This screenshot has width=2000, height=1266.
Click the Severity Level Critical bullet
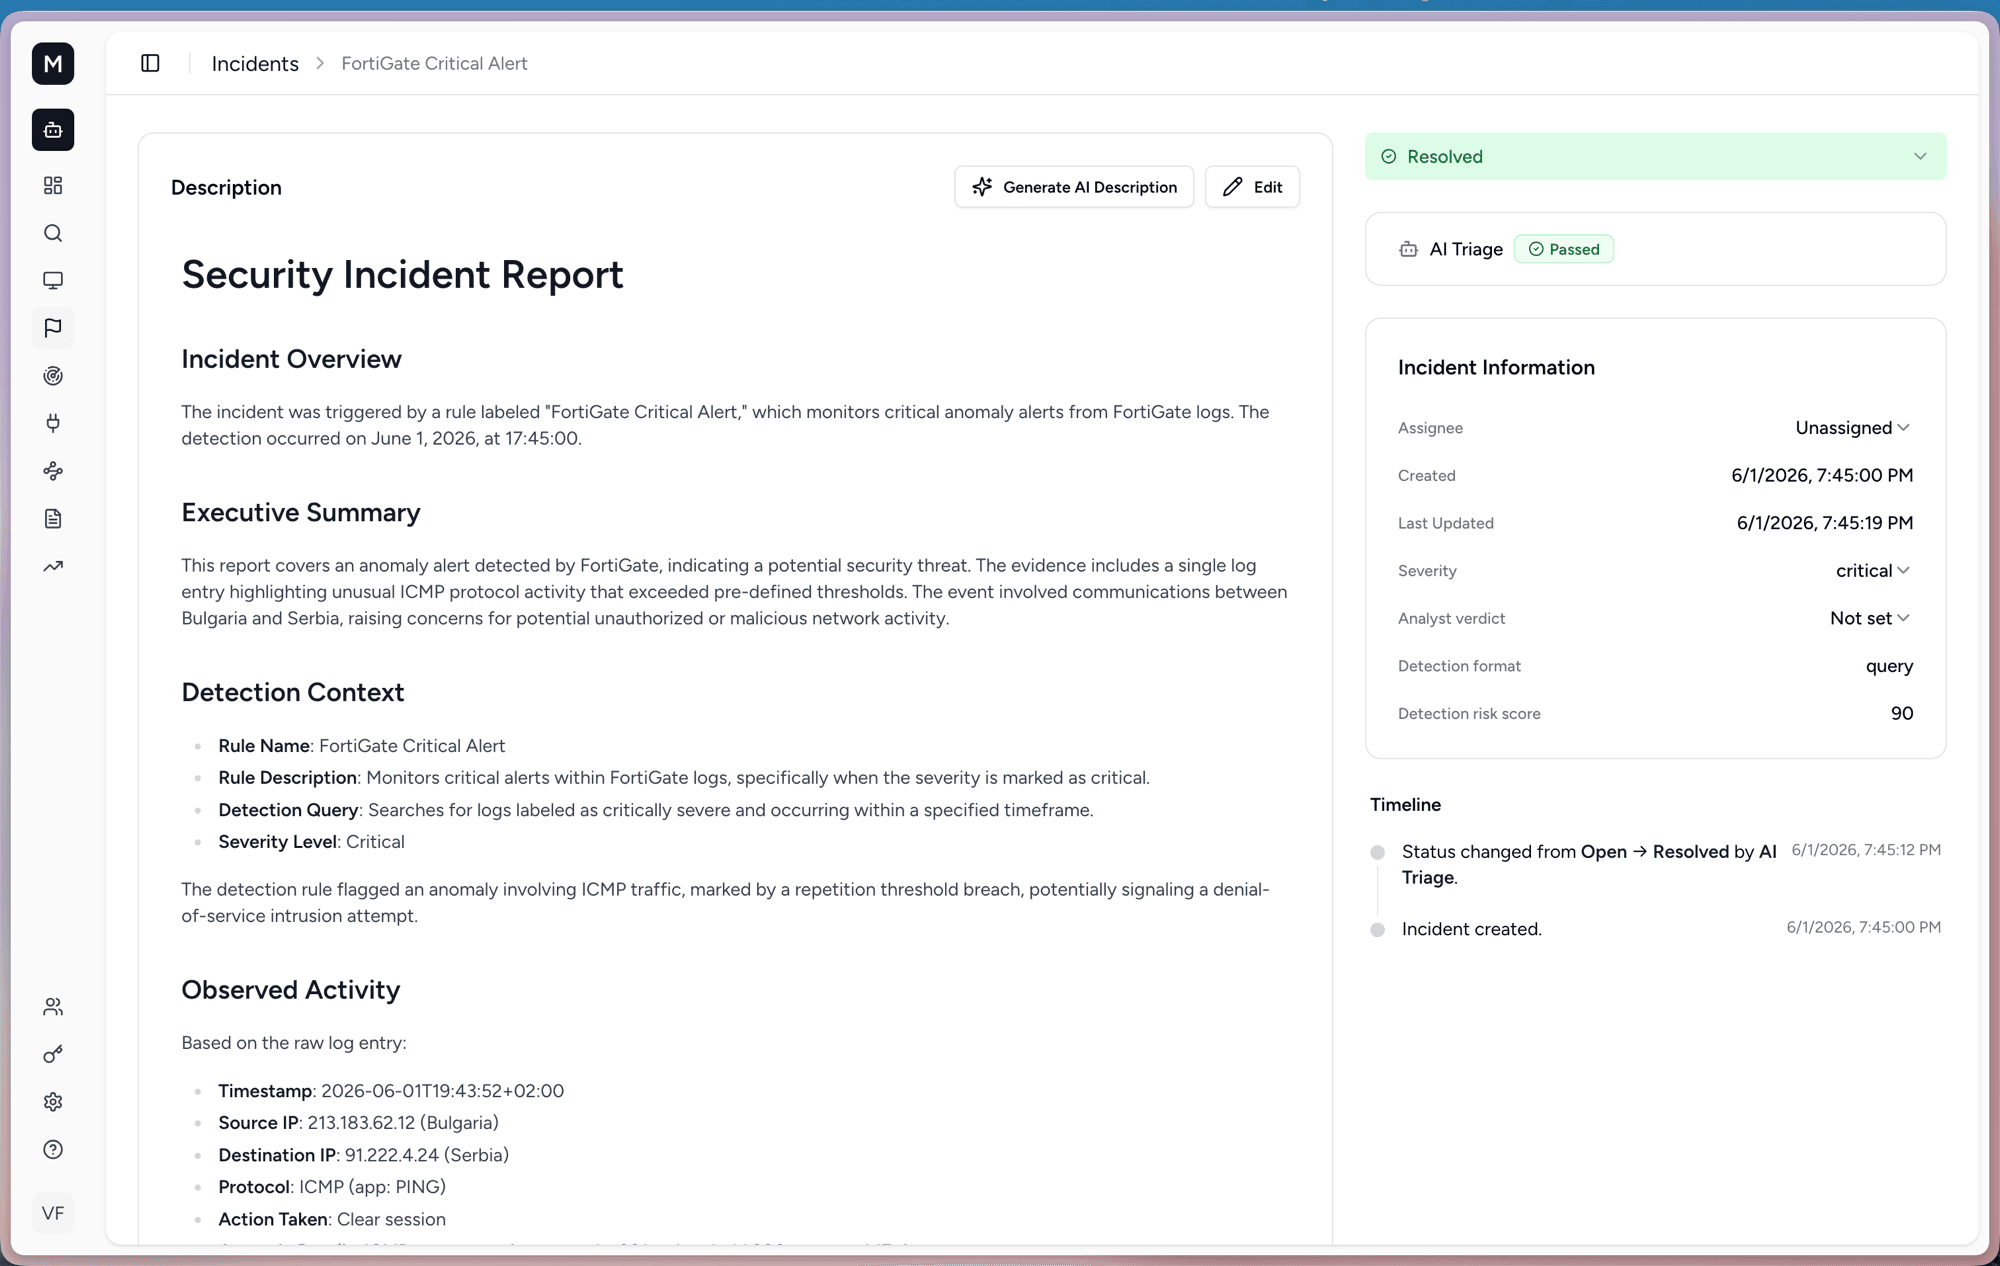311,842
